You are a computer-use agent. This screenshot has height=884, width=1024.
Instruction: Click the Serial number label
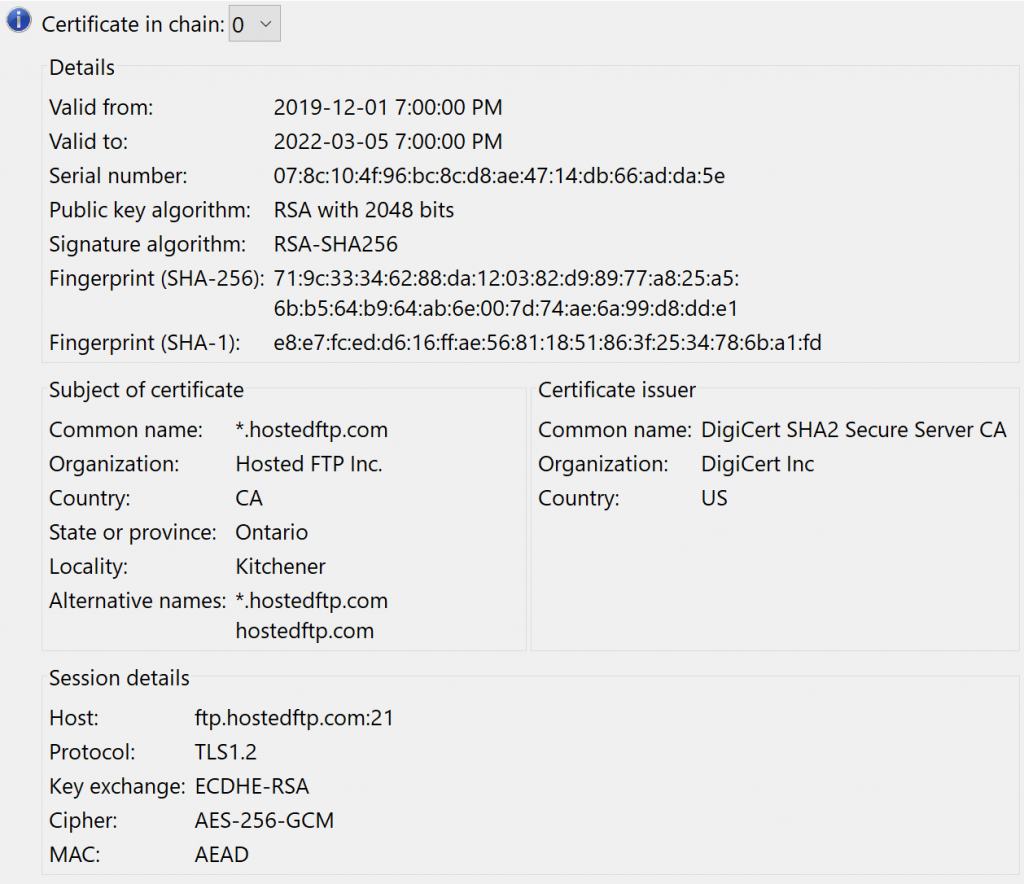pos(118,176)
